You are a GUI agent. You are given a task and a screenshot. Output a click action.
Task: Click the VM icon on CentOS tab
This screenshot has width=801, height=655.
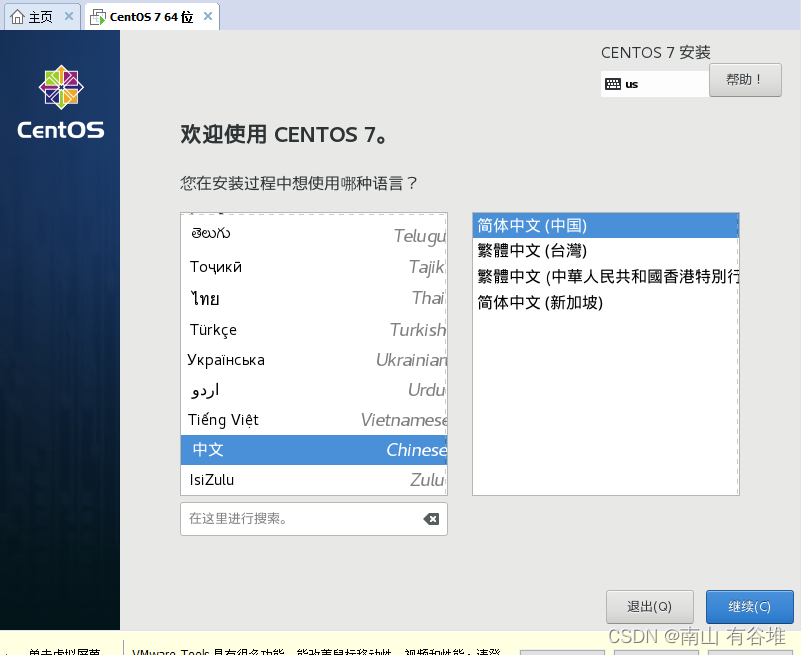pos(98,17)
